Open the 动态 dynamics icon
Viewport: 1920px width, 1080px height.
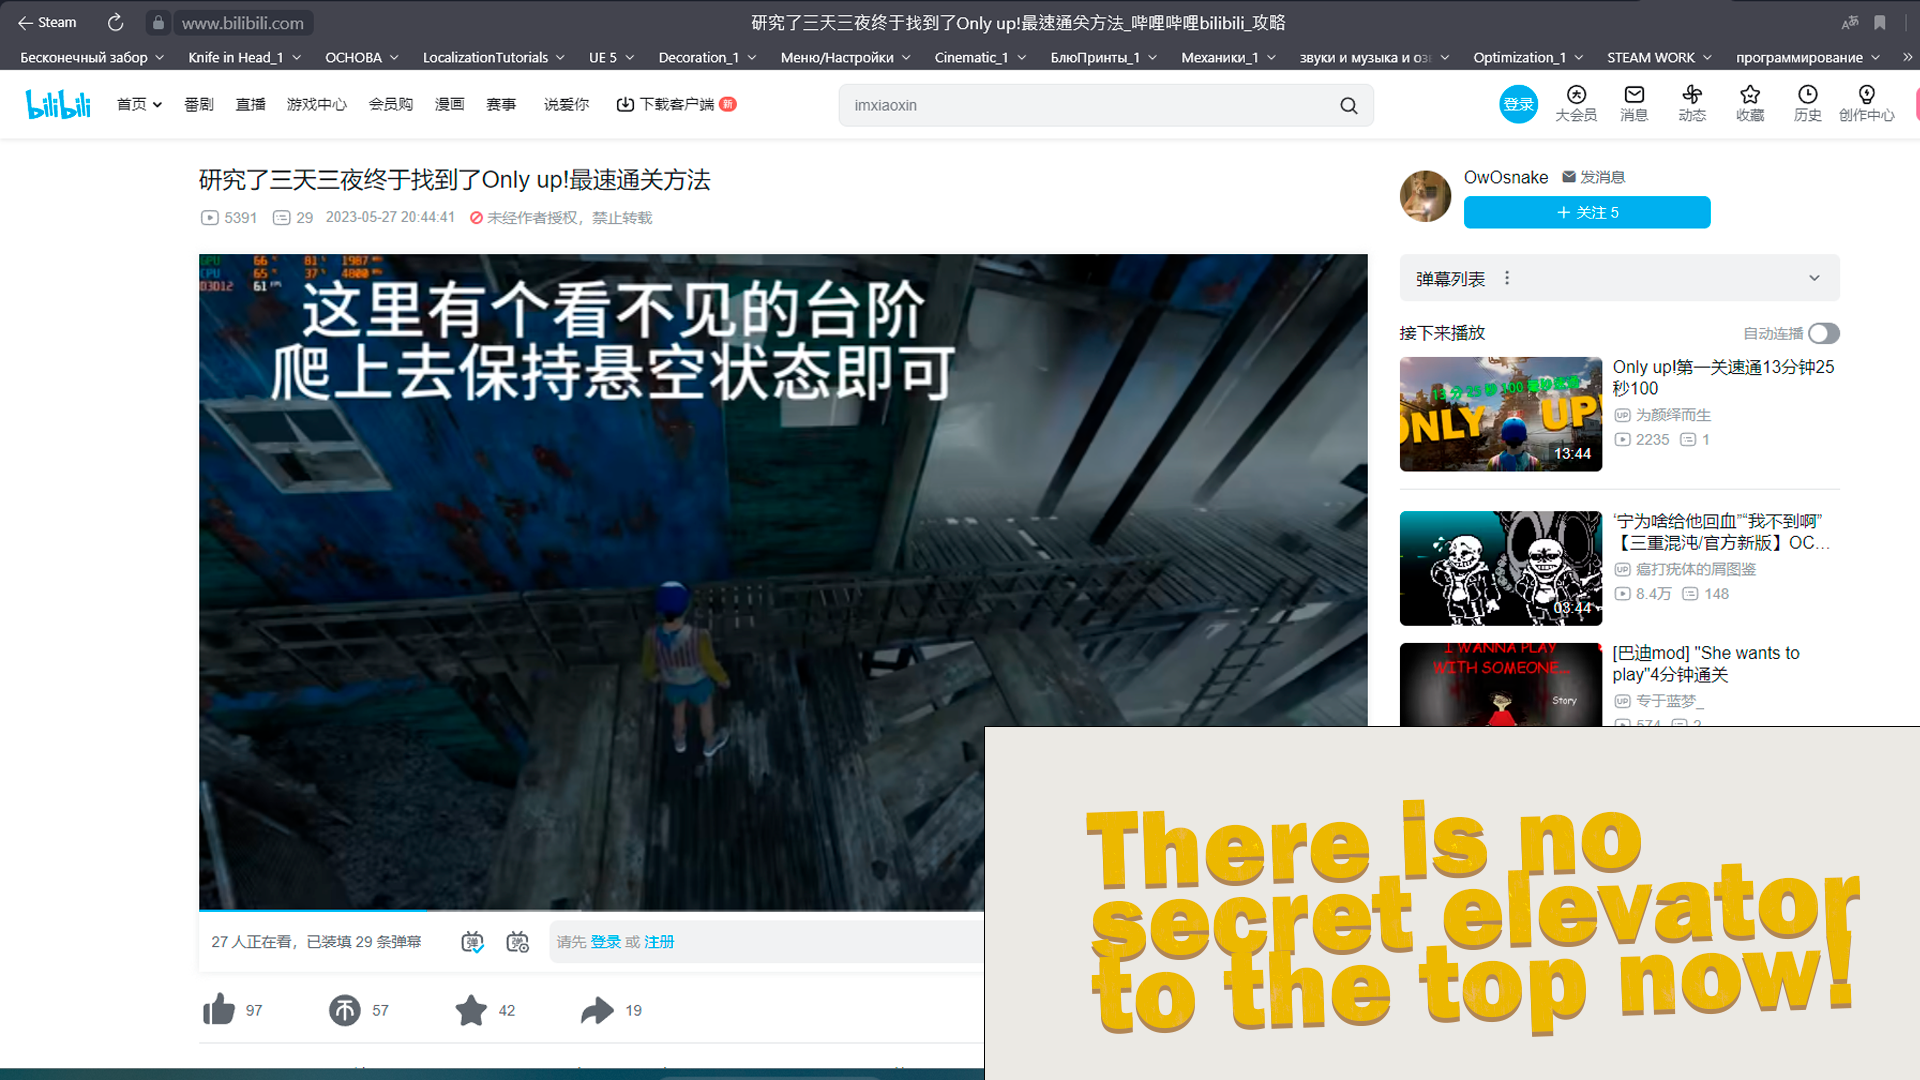point(1692,104)
